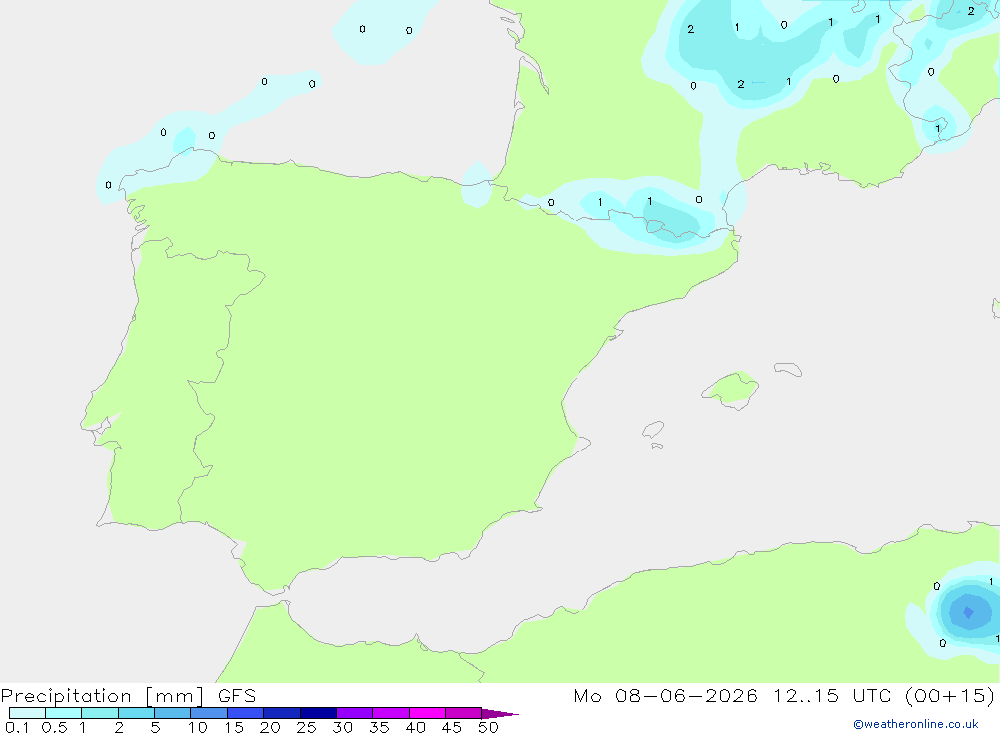Select the 2–5 mm legend color
1000x733 pixels.
pos(136,713)
